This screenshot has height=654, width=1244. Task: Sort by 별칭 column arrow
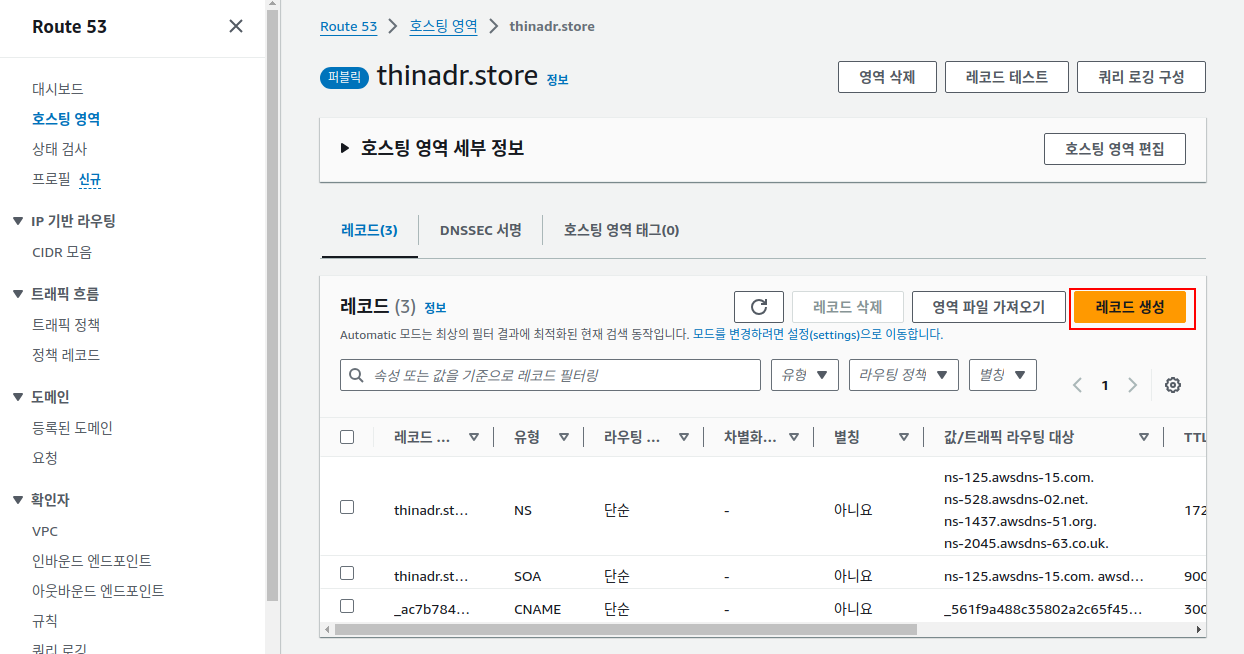point(904,437)
